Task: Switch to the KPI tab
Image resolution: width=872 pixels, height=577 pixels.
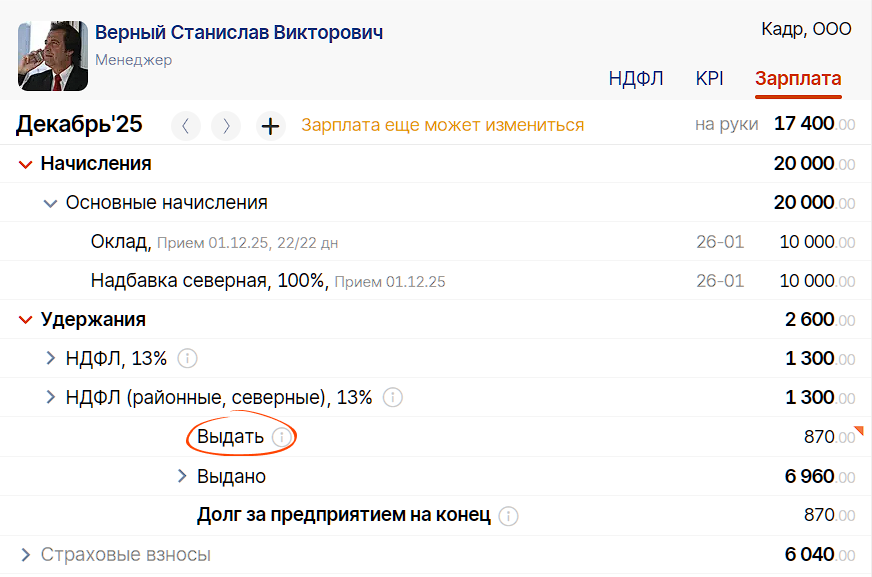Action: pyautogui.click(x=709, y=78)
